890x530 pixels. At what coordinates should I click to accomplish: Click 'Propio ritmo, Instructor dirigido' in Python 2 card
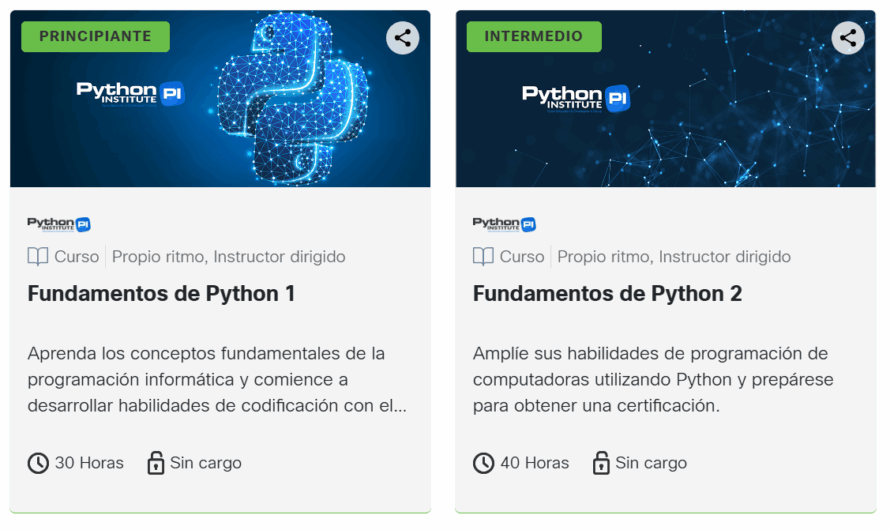674,256
